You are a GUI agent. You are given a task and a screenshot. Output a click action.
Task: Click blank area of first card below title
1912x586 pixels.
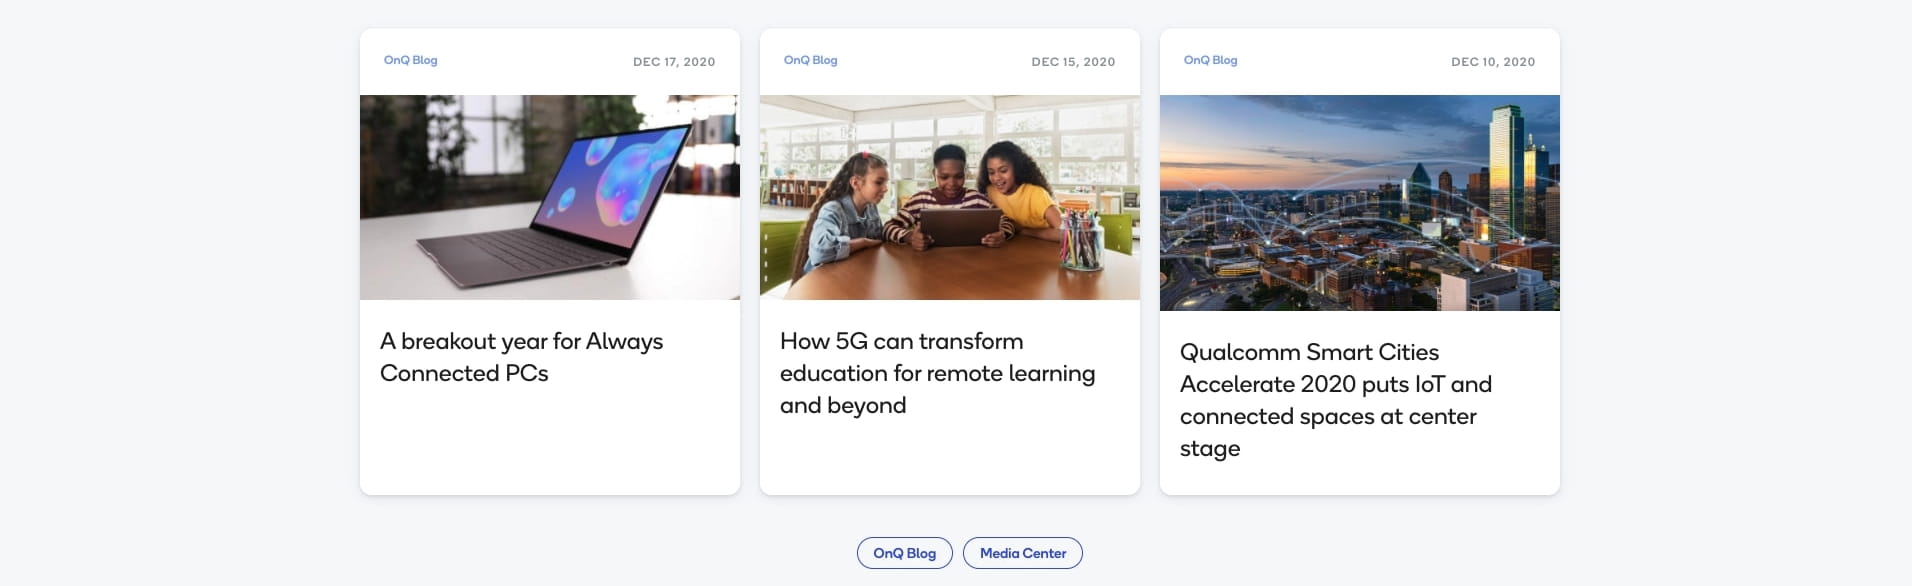point(550,440)
